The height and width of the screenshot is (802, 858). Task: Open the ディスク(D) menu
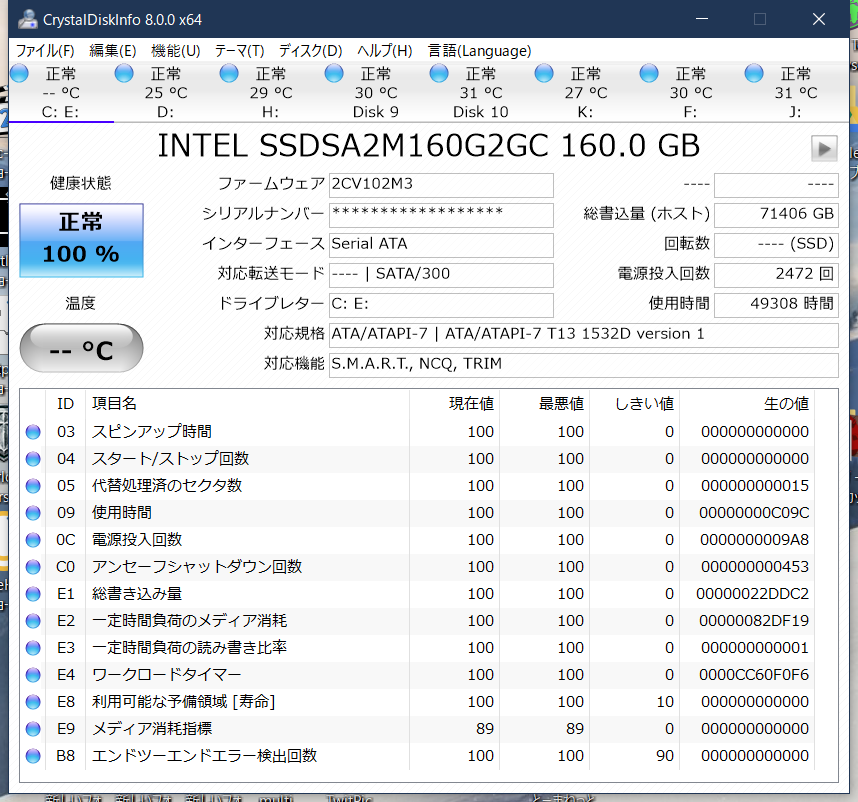point(310,51)
